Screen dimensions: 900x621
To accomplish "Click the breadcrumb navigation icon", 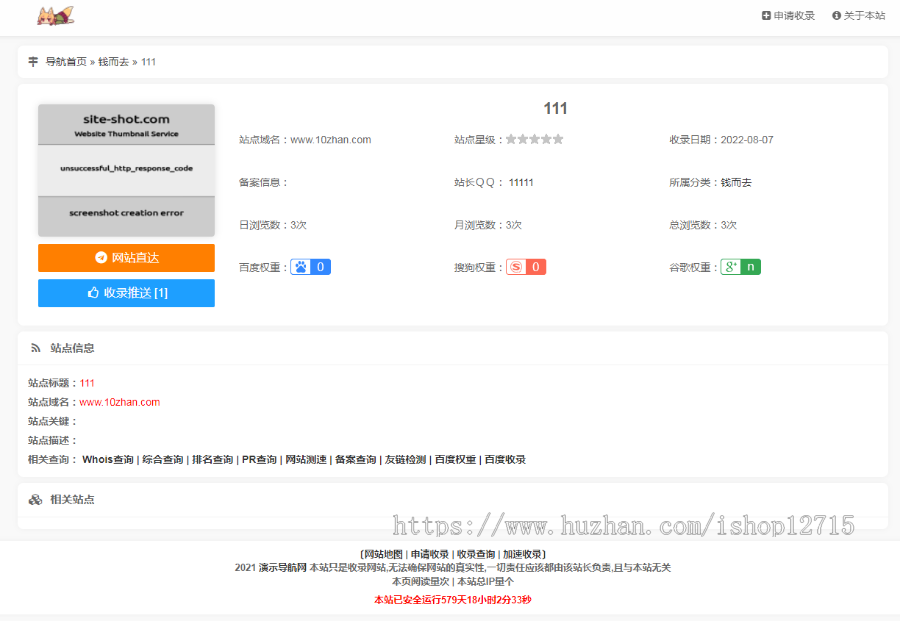I will 33,61.
